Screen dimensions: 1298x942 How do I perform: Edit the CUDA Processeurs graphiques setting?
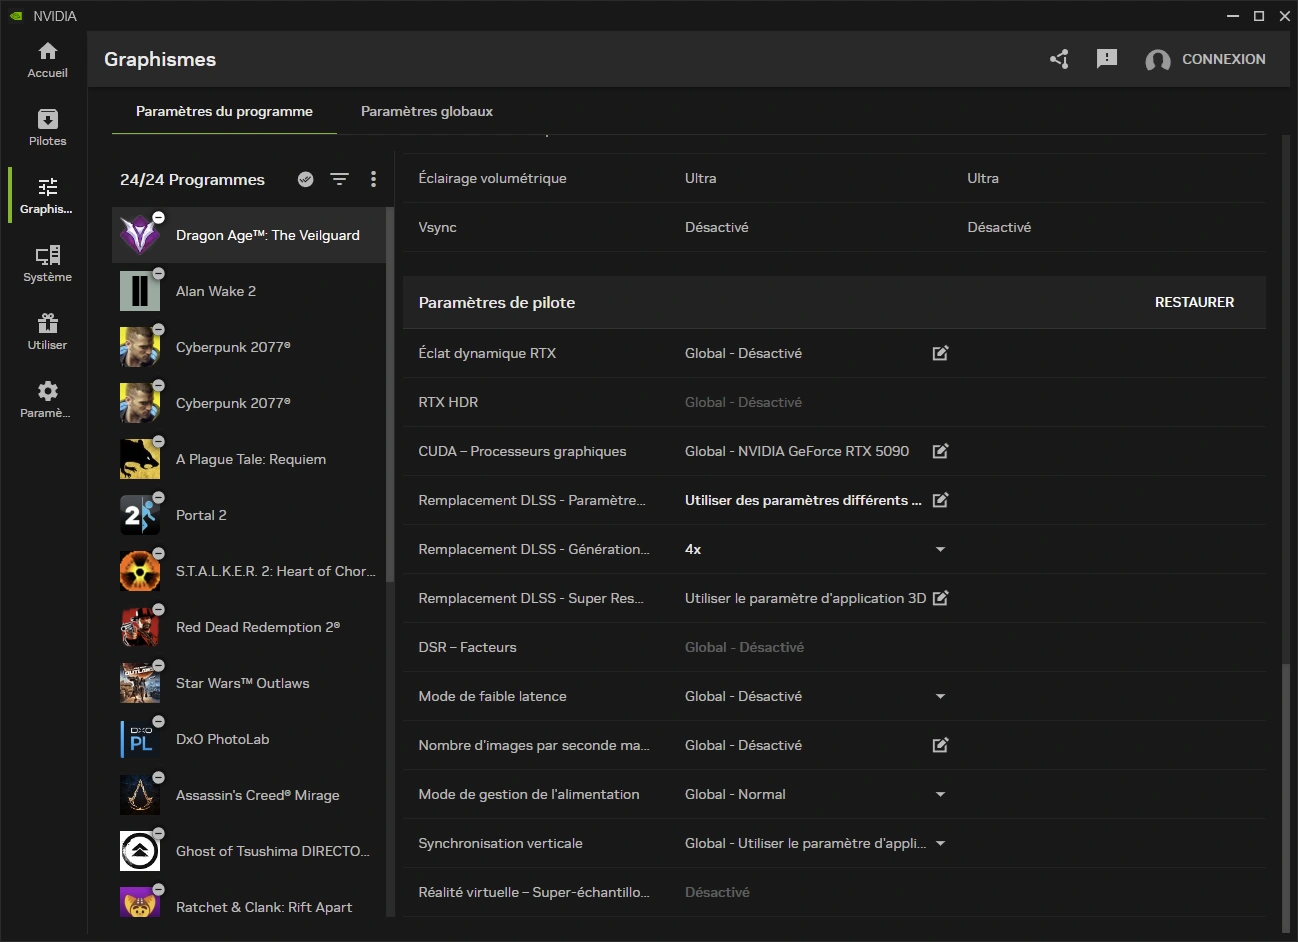point(940,451)
